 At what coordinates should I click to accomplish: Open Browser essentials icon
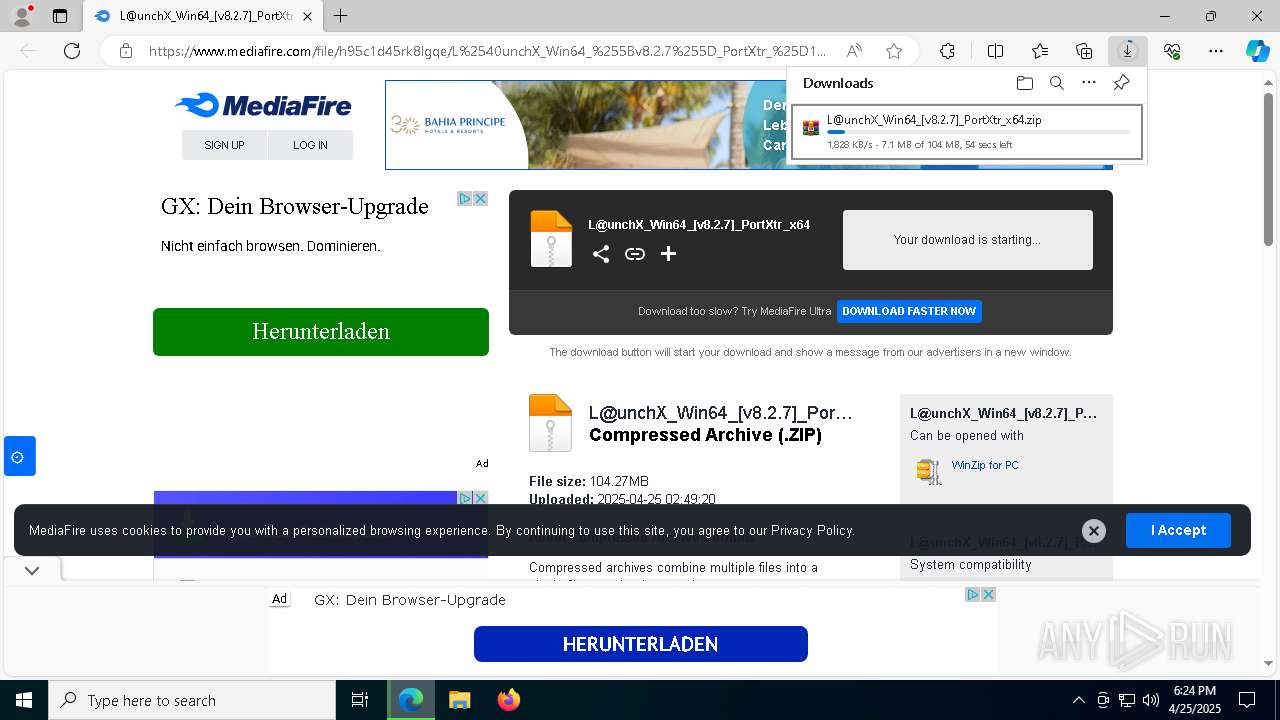pos(1172,51)
